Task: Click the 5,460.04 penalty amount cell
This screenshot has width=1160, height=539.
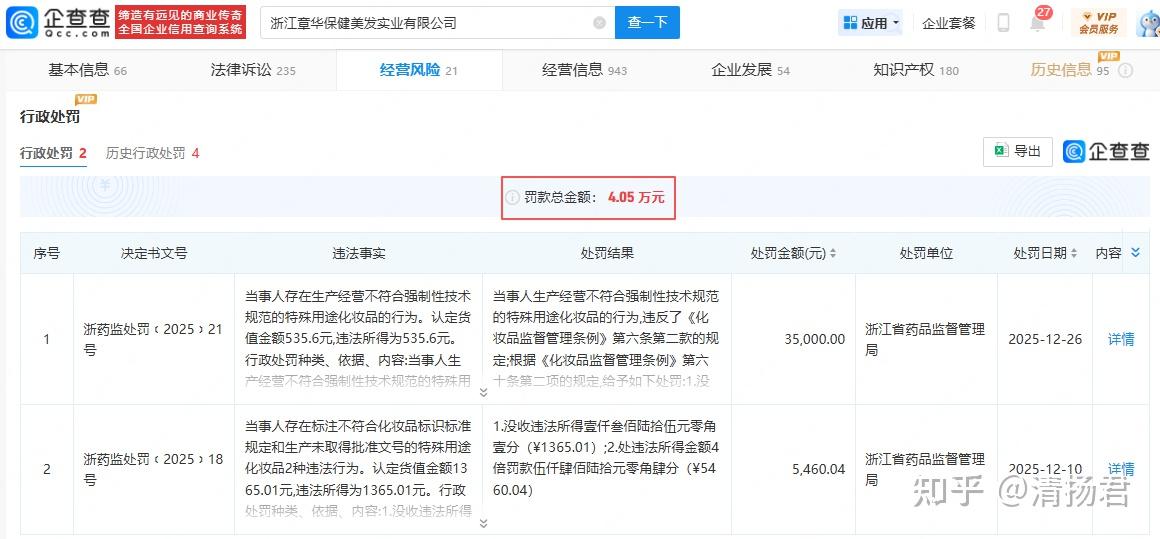Action: (x=820, y=469)
